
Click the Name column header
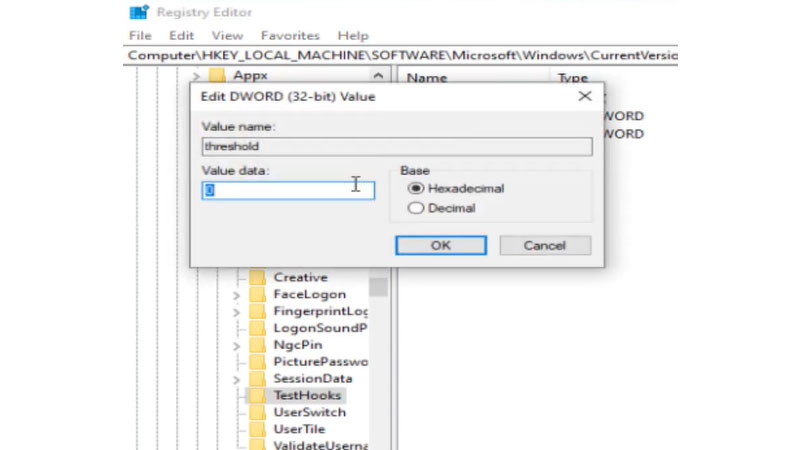point(427,78)
